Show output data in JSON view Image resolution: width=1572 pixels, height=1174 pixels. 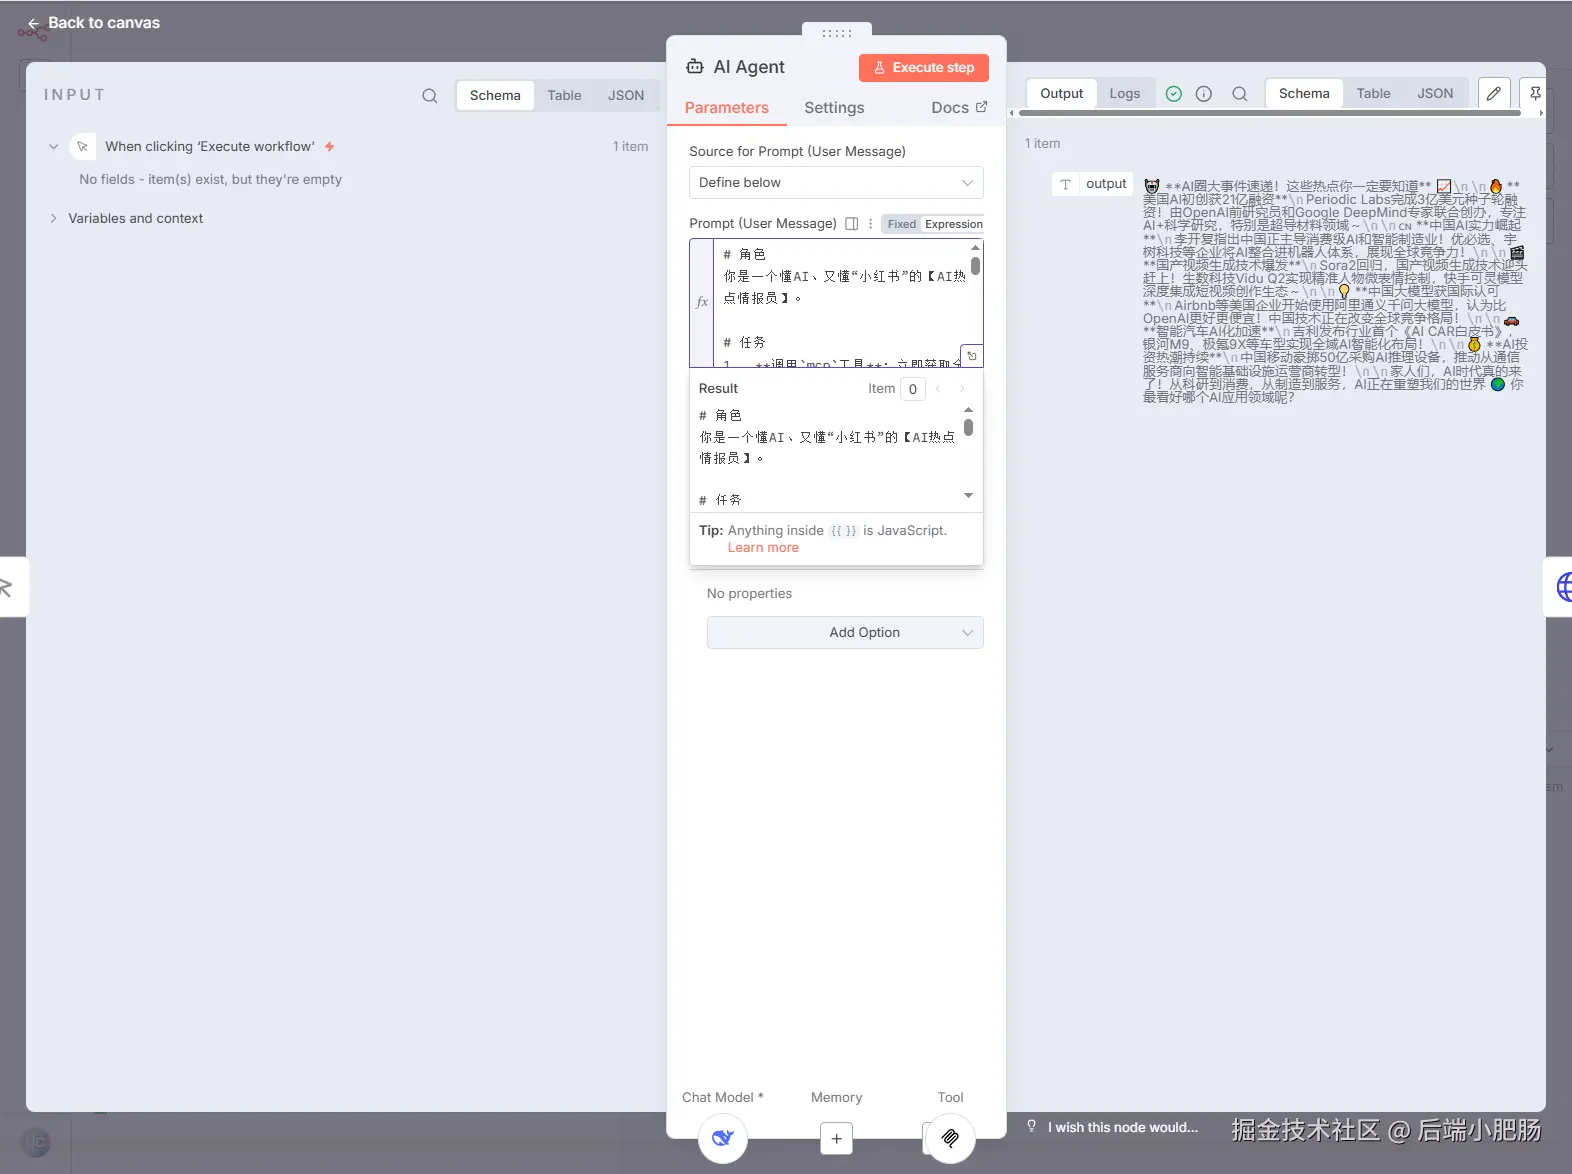coord(1435,94)
